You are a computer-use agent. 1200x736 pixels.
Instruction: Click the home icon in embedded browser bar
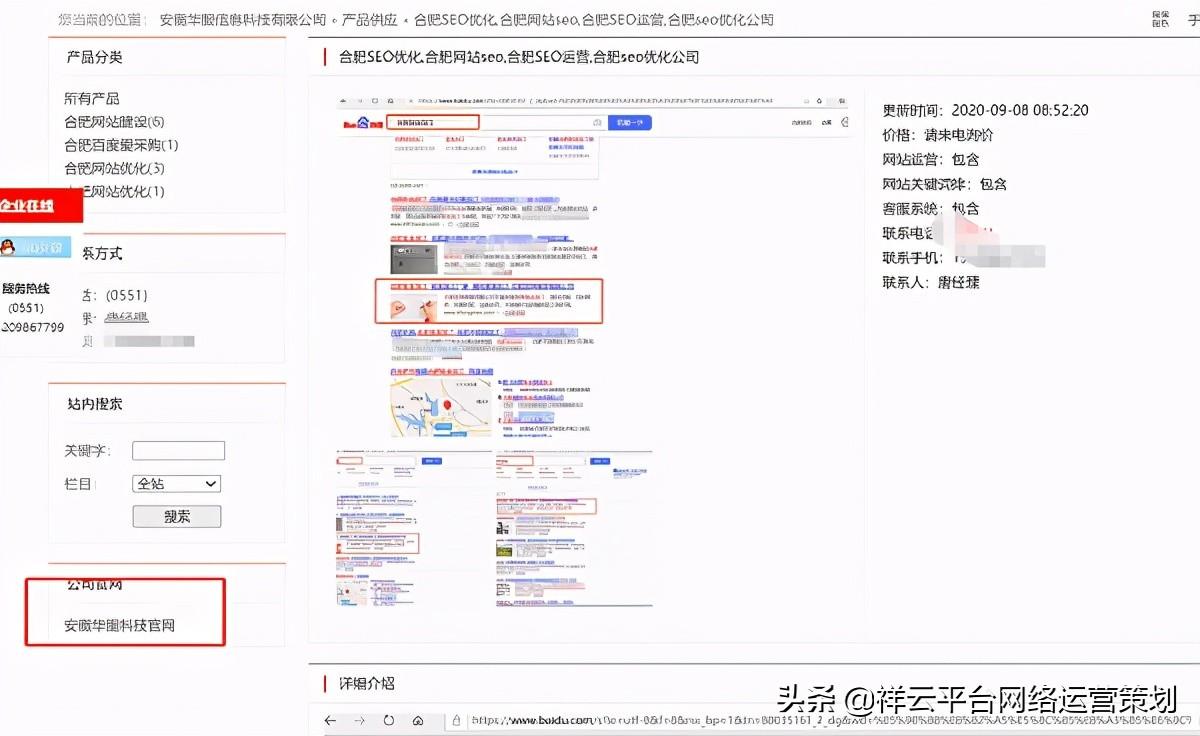418,720
